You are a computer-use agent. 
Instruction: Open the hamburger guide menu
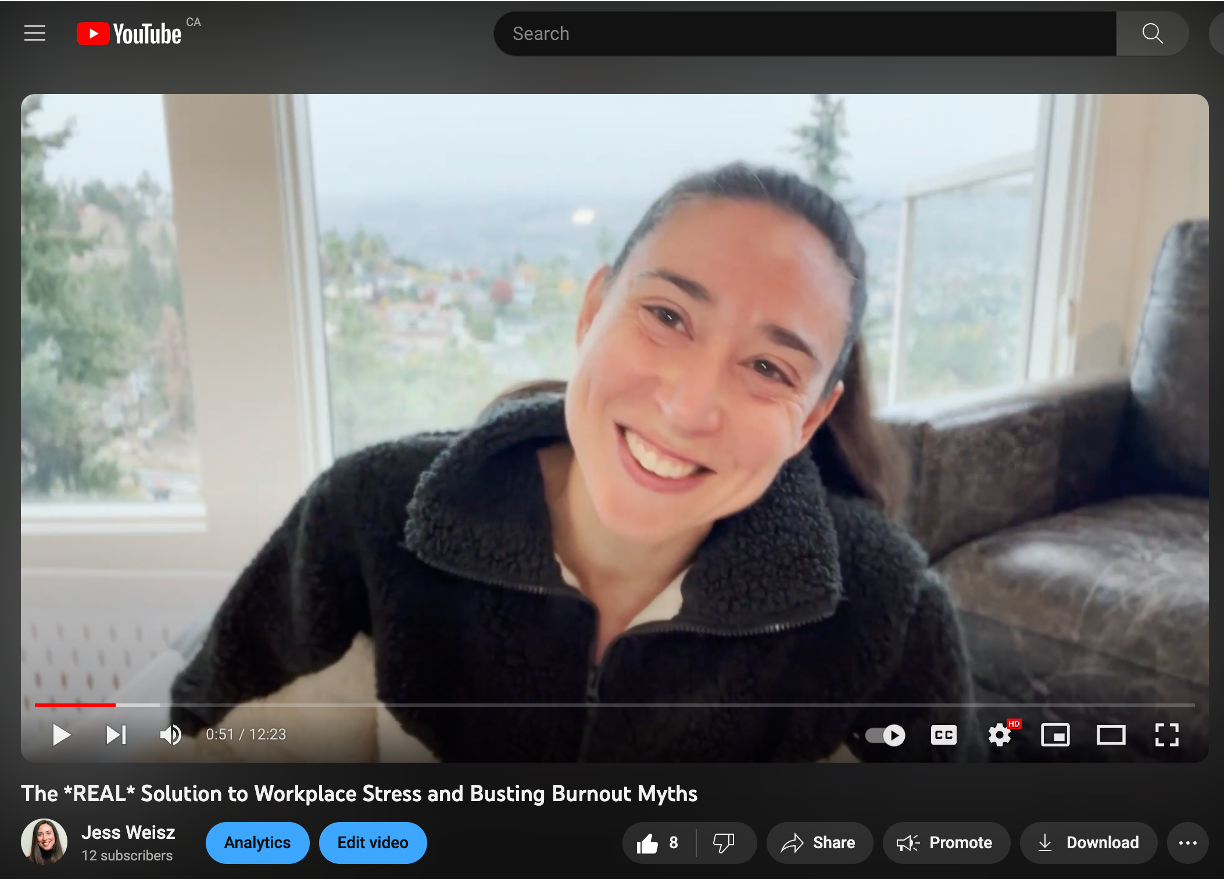pyautogui.click(x=35, y=33)
